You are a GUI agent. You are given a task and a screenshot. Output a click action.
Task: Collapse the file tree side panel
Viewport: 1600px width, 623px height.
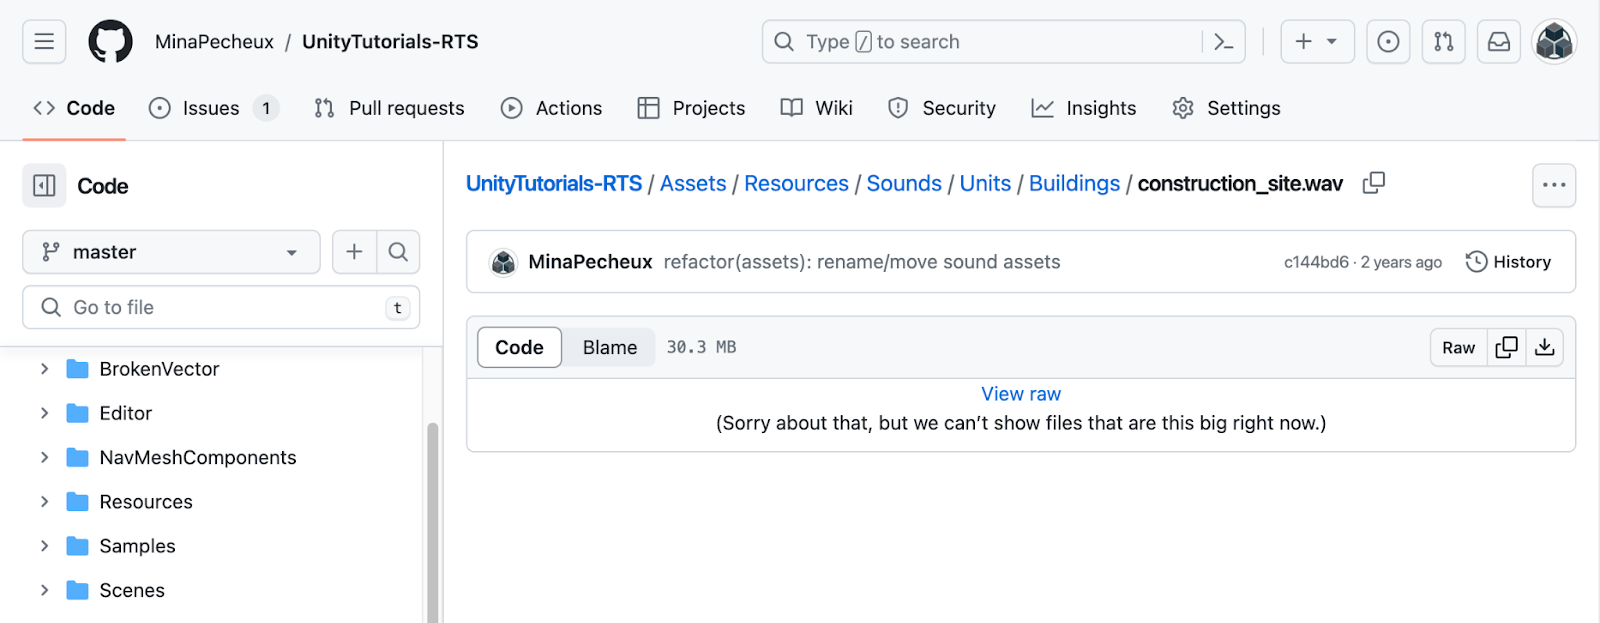44,186
